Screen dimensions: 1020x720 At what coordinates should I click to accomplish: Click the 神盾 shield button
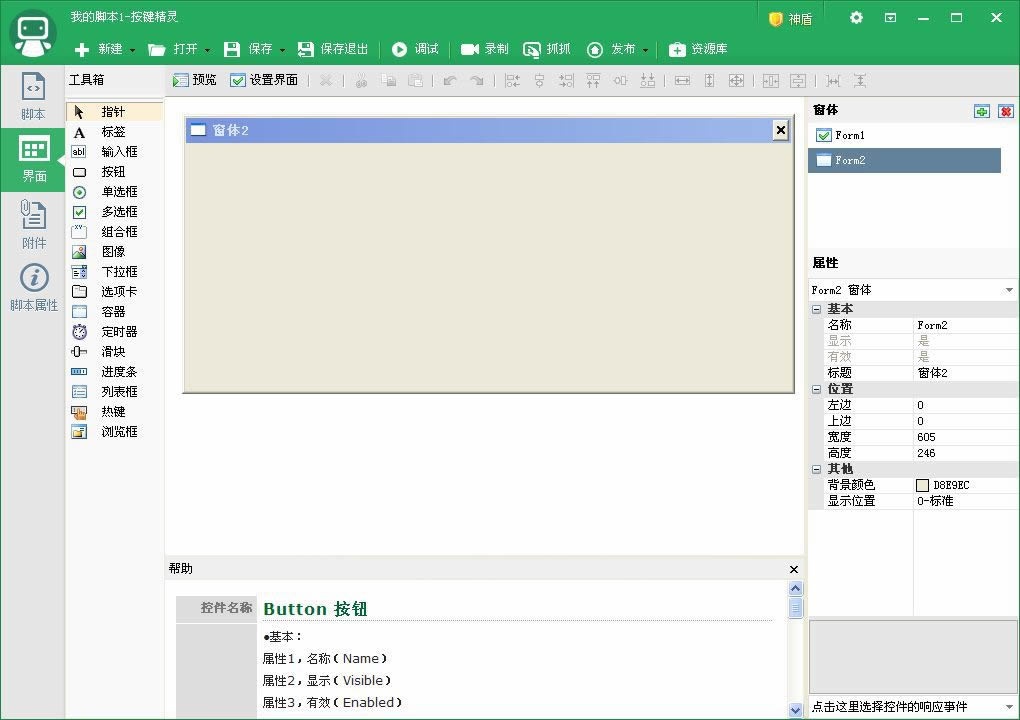coord(790,19)
